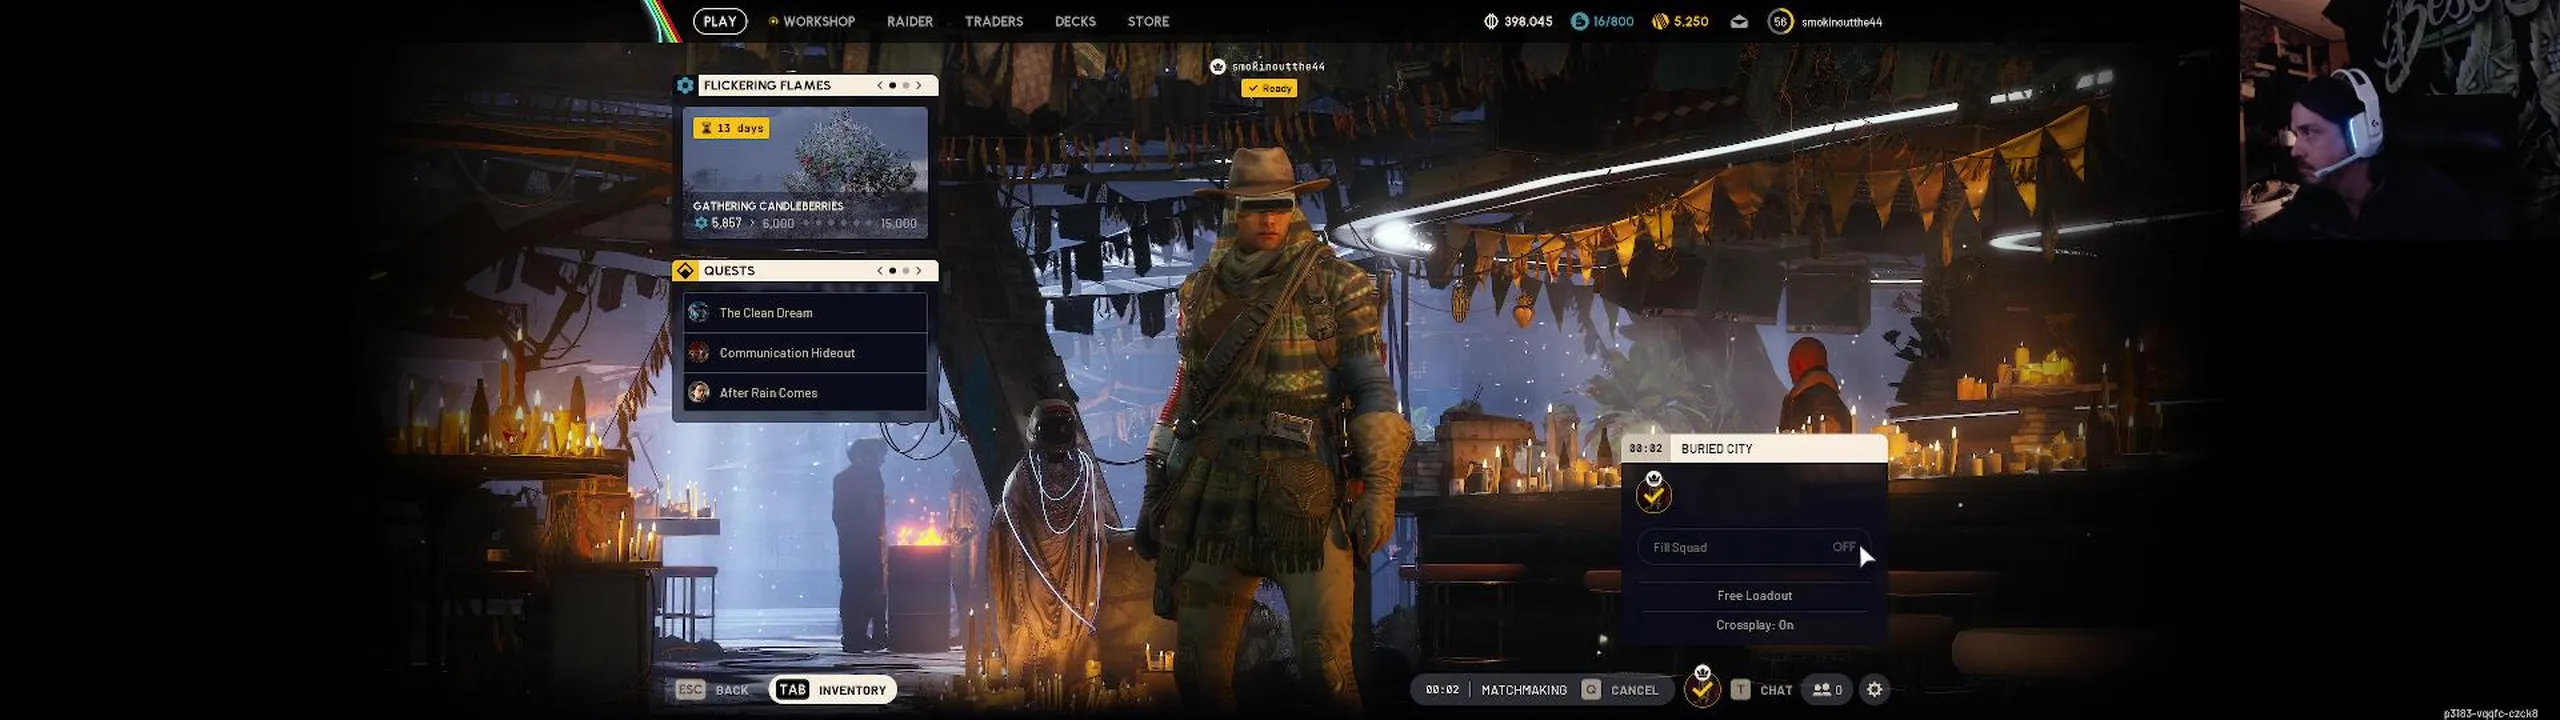Screen dimensions: 2560x720
Task: Open the Store tab
Action: [x=1148, y=21]
